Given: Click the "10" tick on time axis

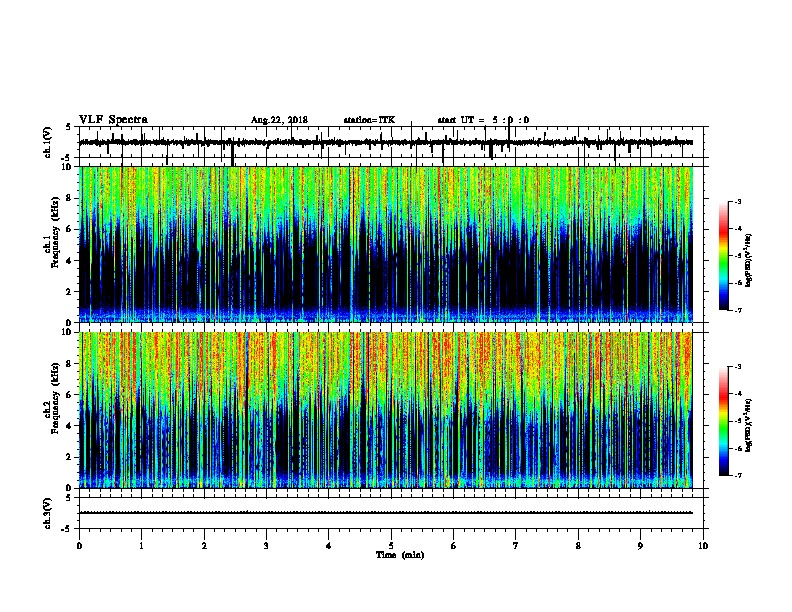Looking at the screenshot, I should click(x=703, y=546).
